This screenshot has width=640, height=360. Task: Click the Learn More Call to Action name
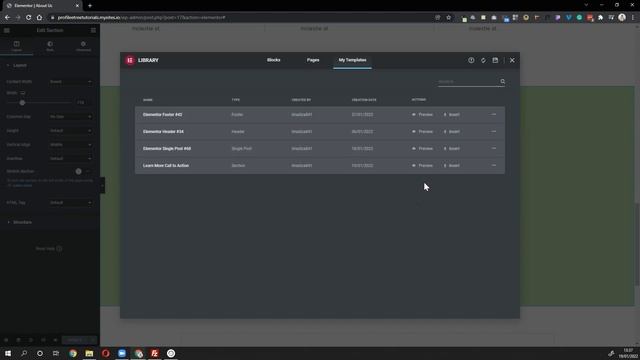(x=166, y=166)
